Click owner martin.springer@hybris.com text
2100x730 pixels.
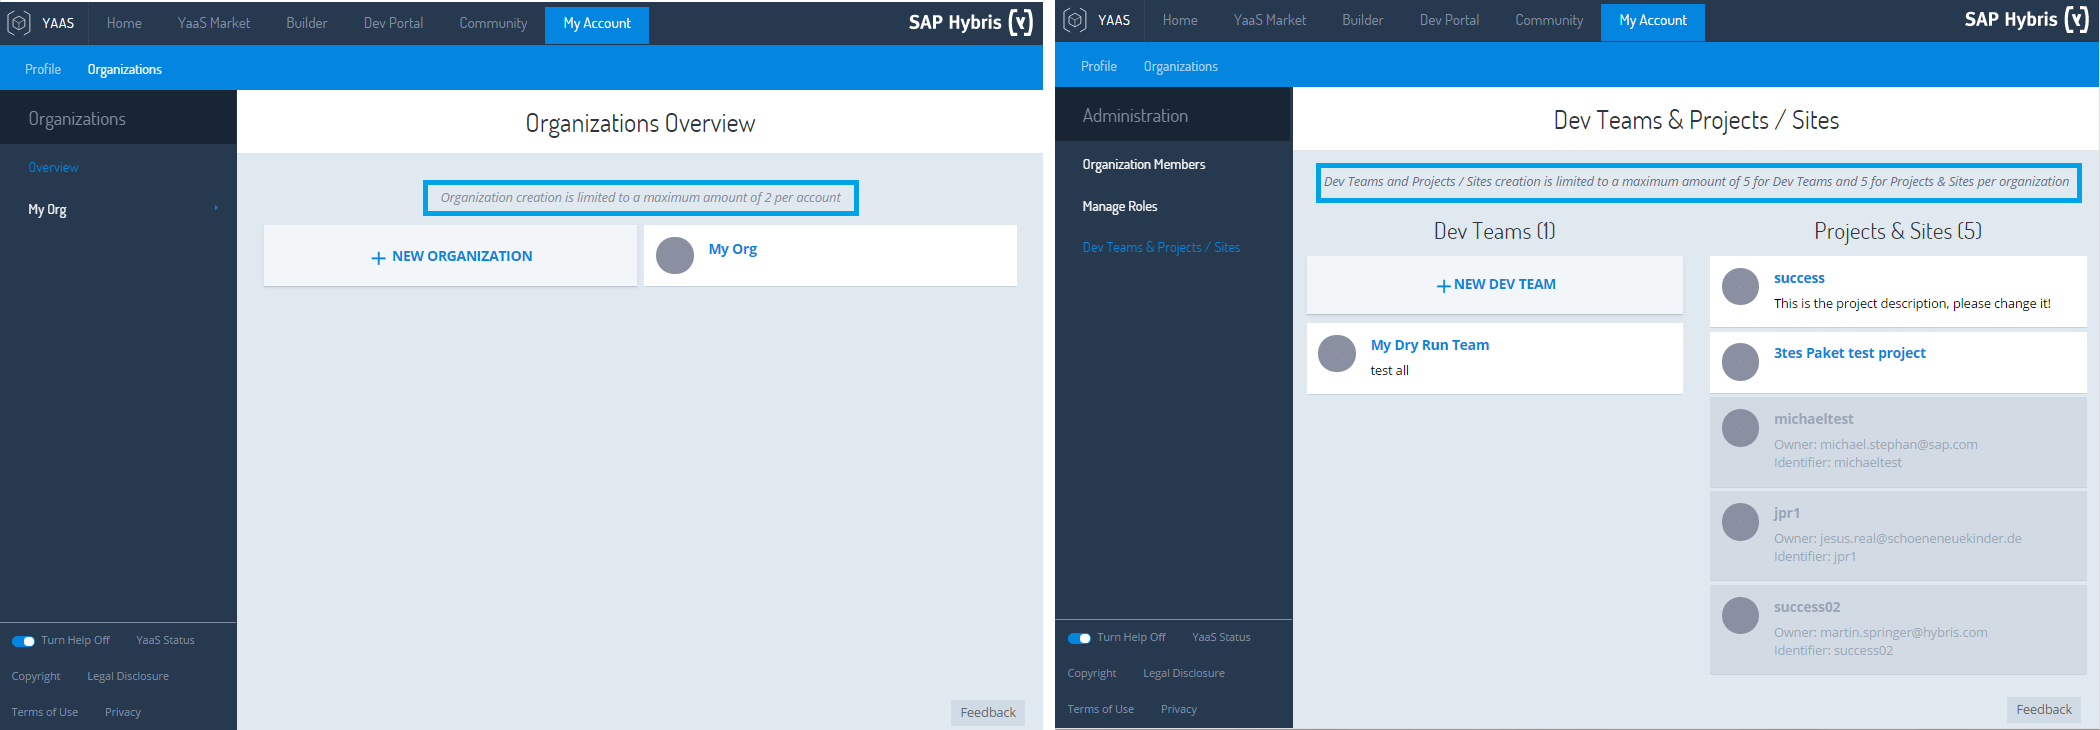pyautogui.click(x=1881, y=632)
